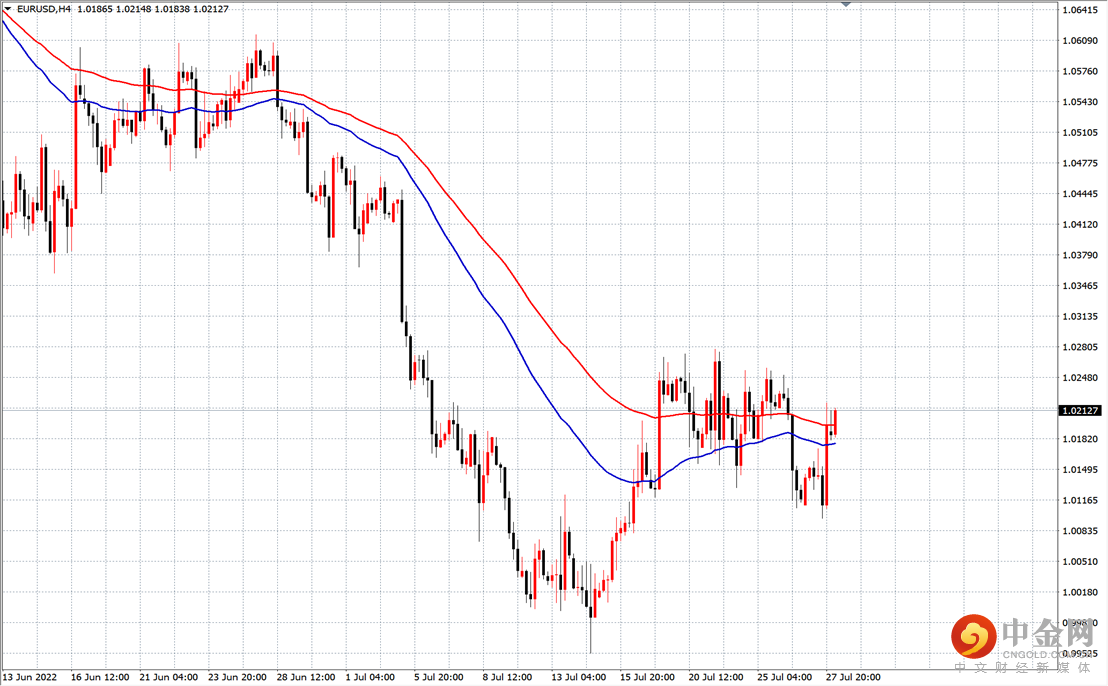Click the 16 Jun 12:00 time label

tap(100, 677)
